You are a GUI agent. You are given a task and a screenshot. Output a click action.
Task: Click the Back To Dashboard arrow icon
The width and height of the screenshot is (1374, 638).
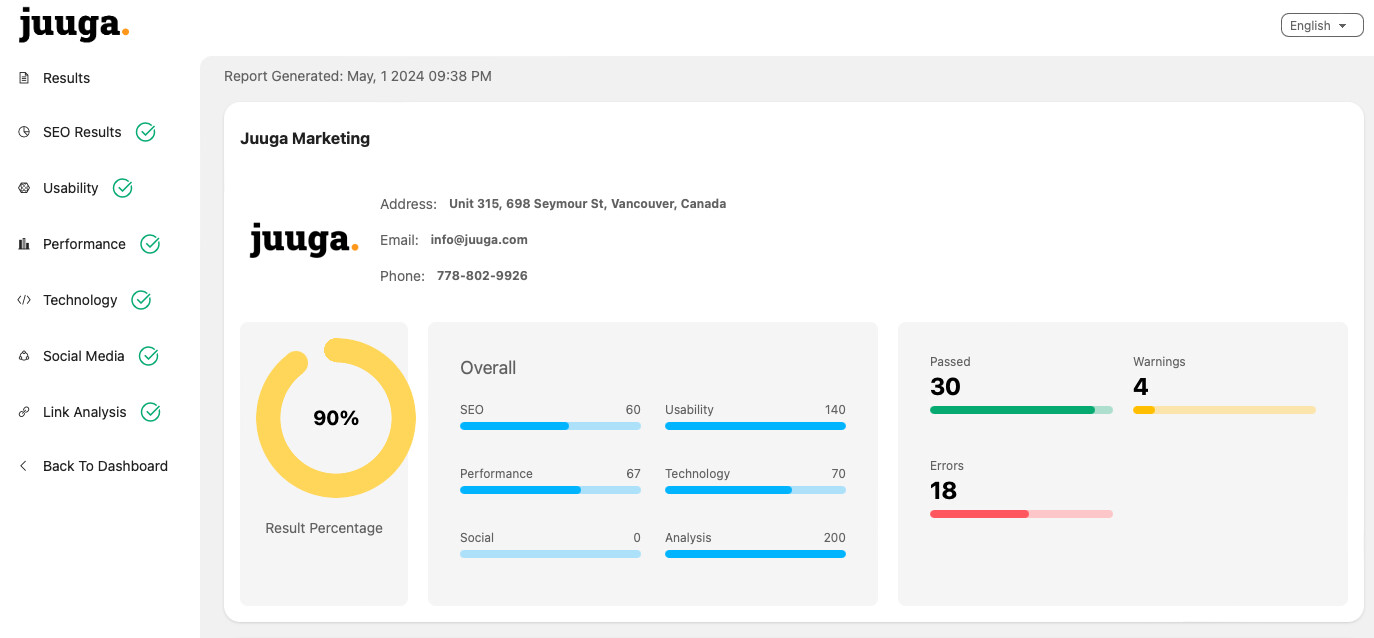24,466
